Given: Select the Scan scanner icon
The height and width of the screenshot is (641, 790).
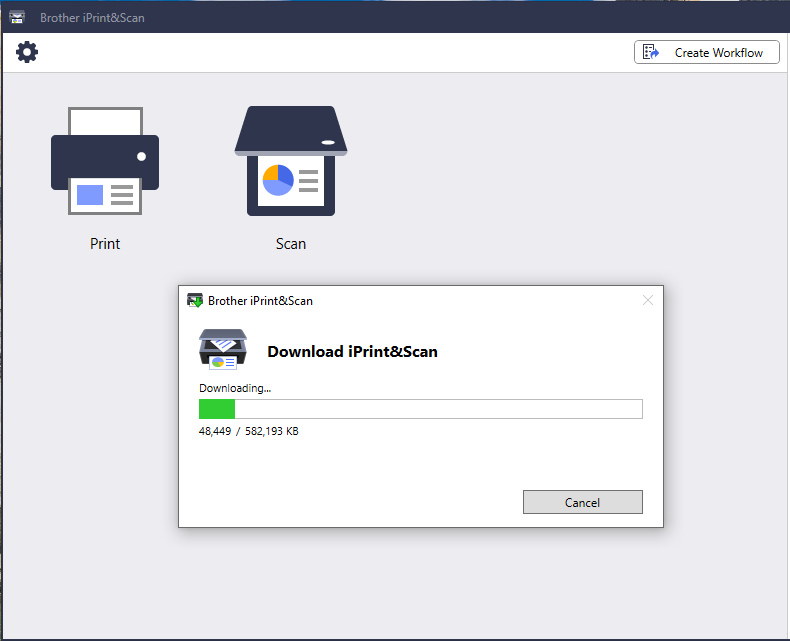Looking at the screenshot, I should (291, 161).
